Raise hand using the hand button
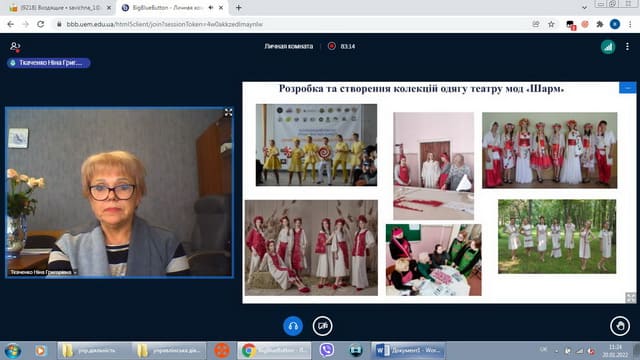Image resolution: width=640 pixels, height=360 pixels. coord(620,326)
